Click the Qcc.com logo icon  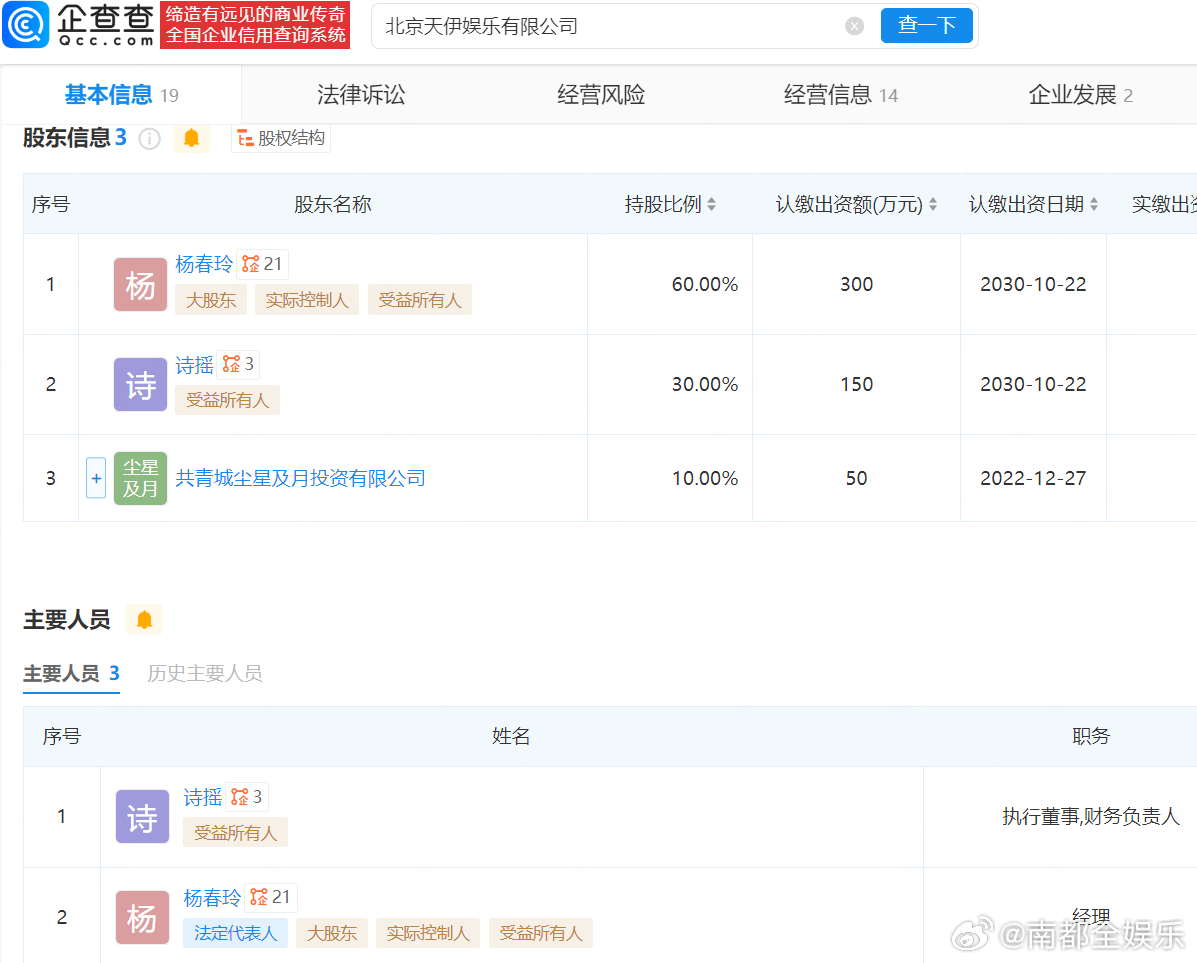[x=25, y=25]
